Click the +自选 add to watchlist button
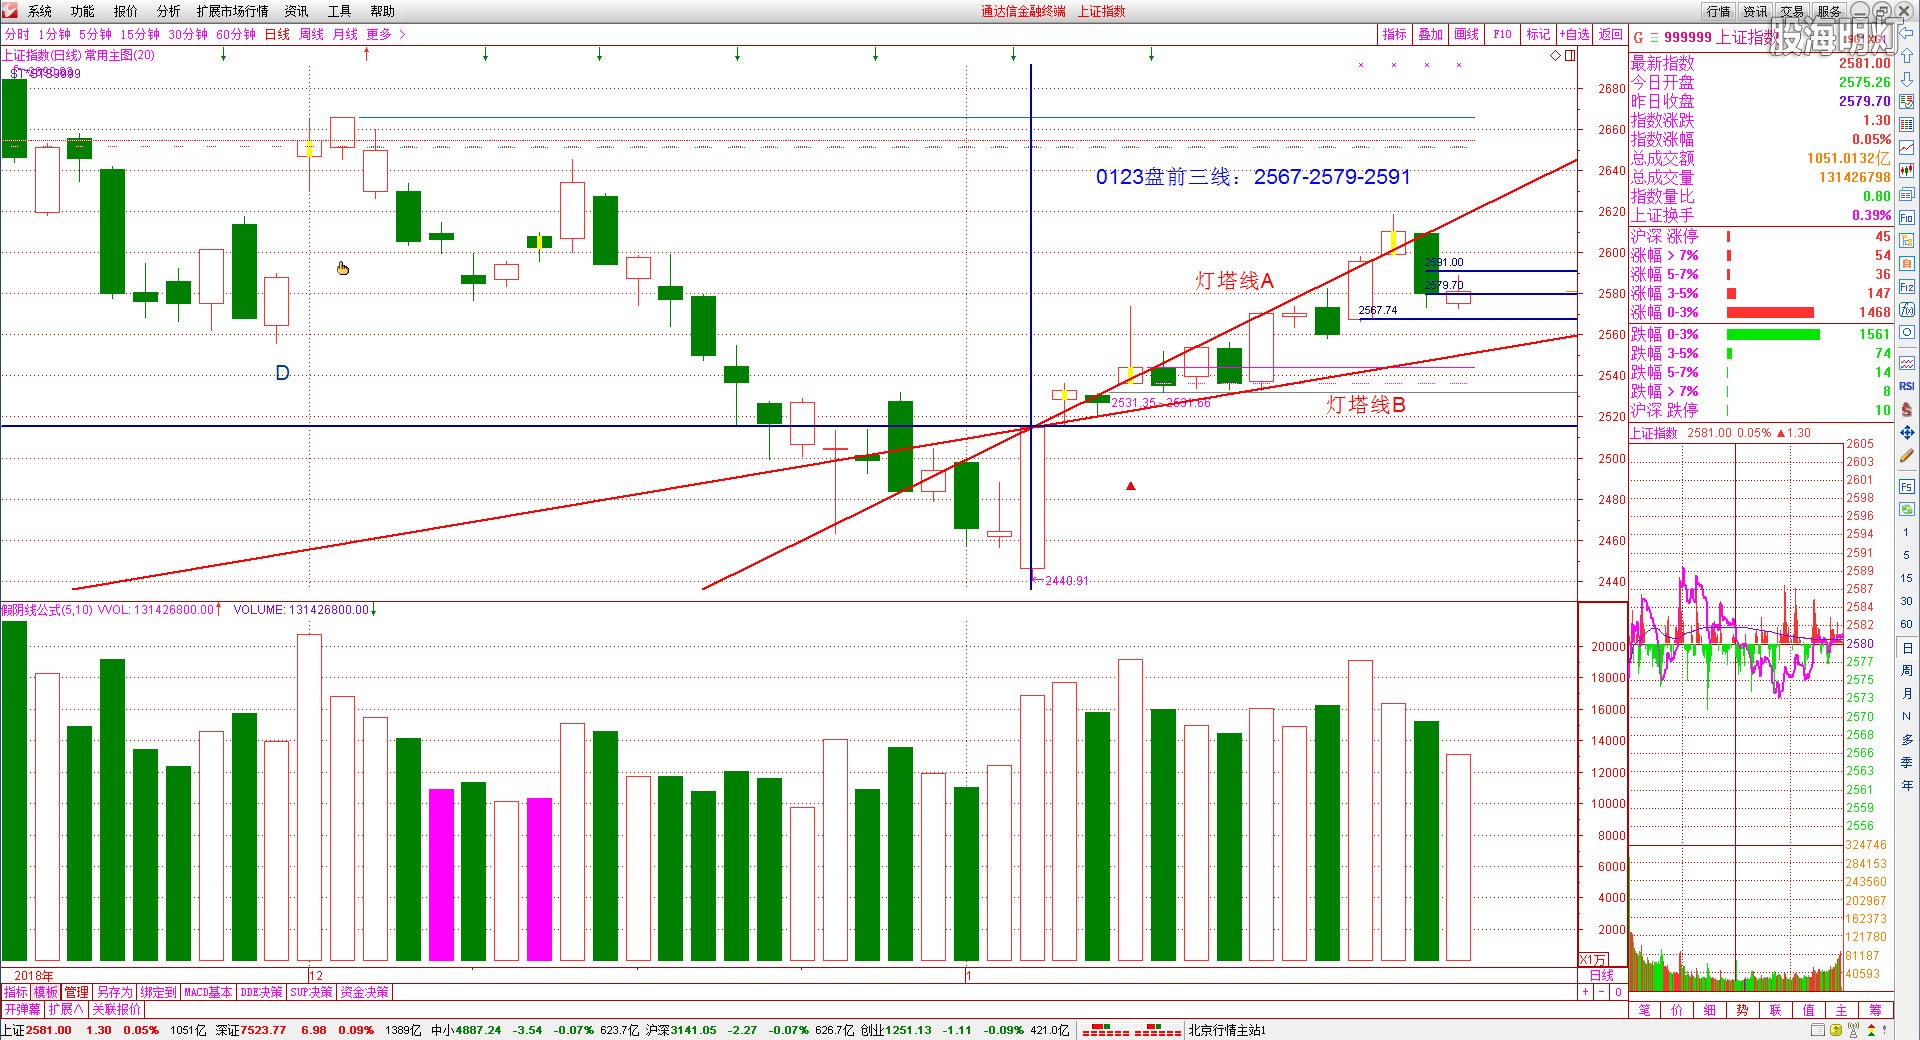1920x1040 pixels. click(x=1575, y=34)
